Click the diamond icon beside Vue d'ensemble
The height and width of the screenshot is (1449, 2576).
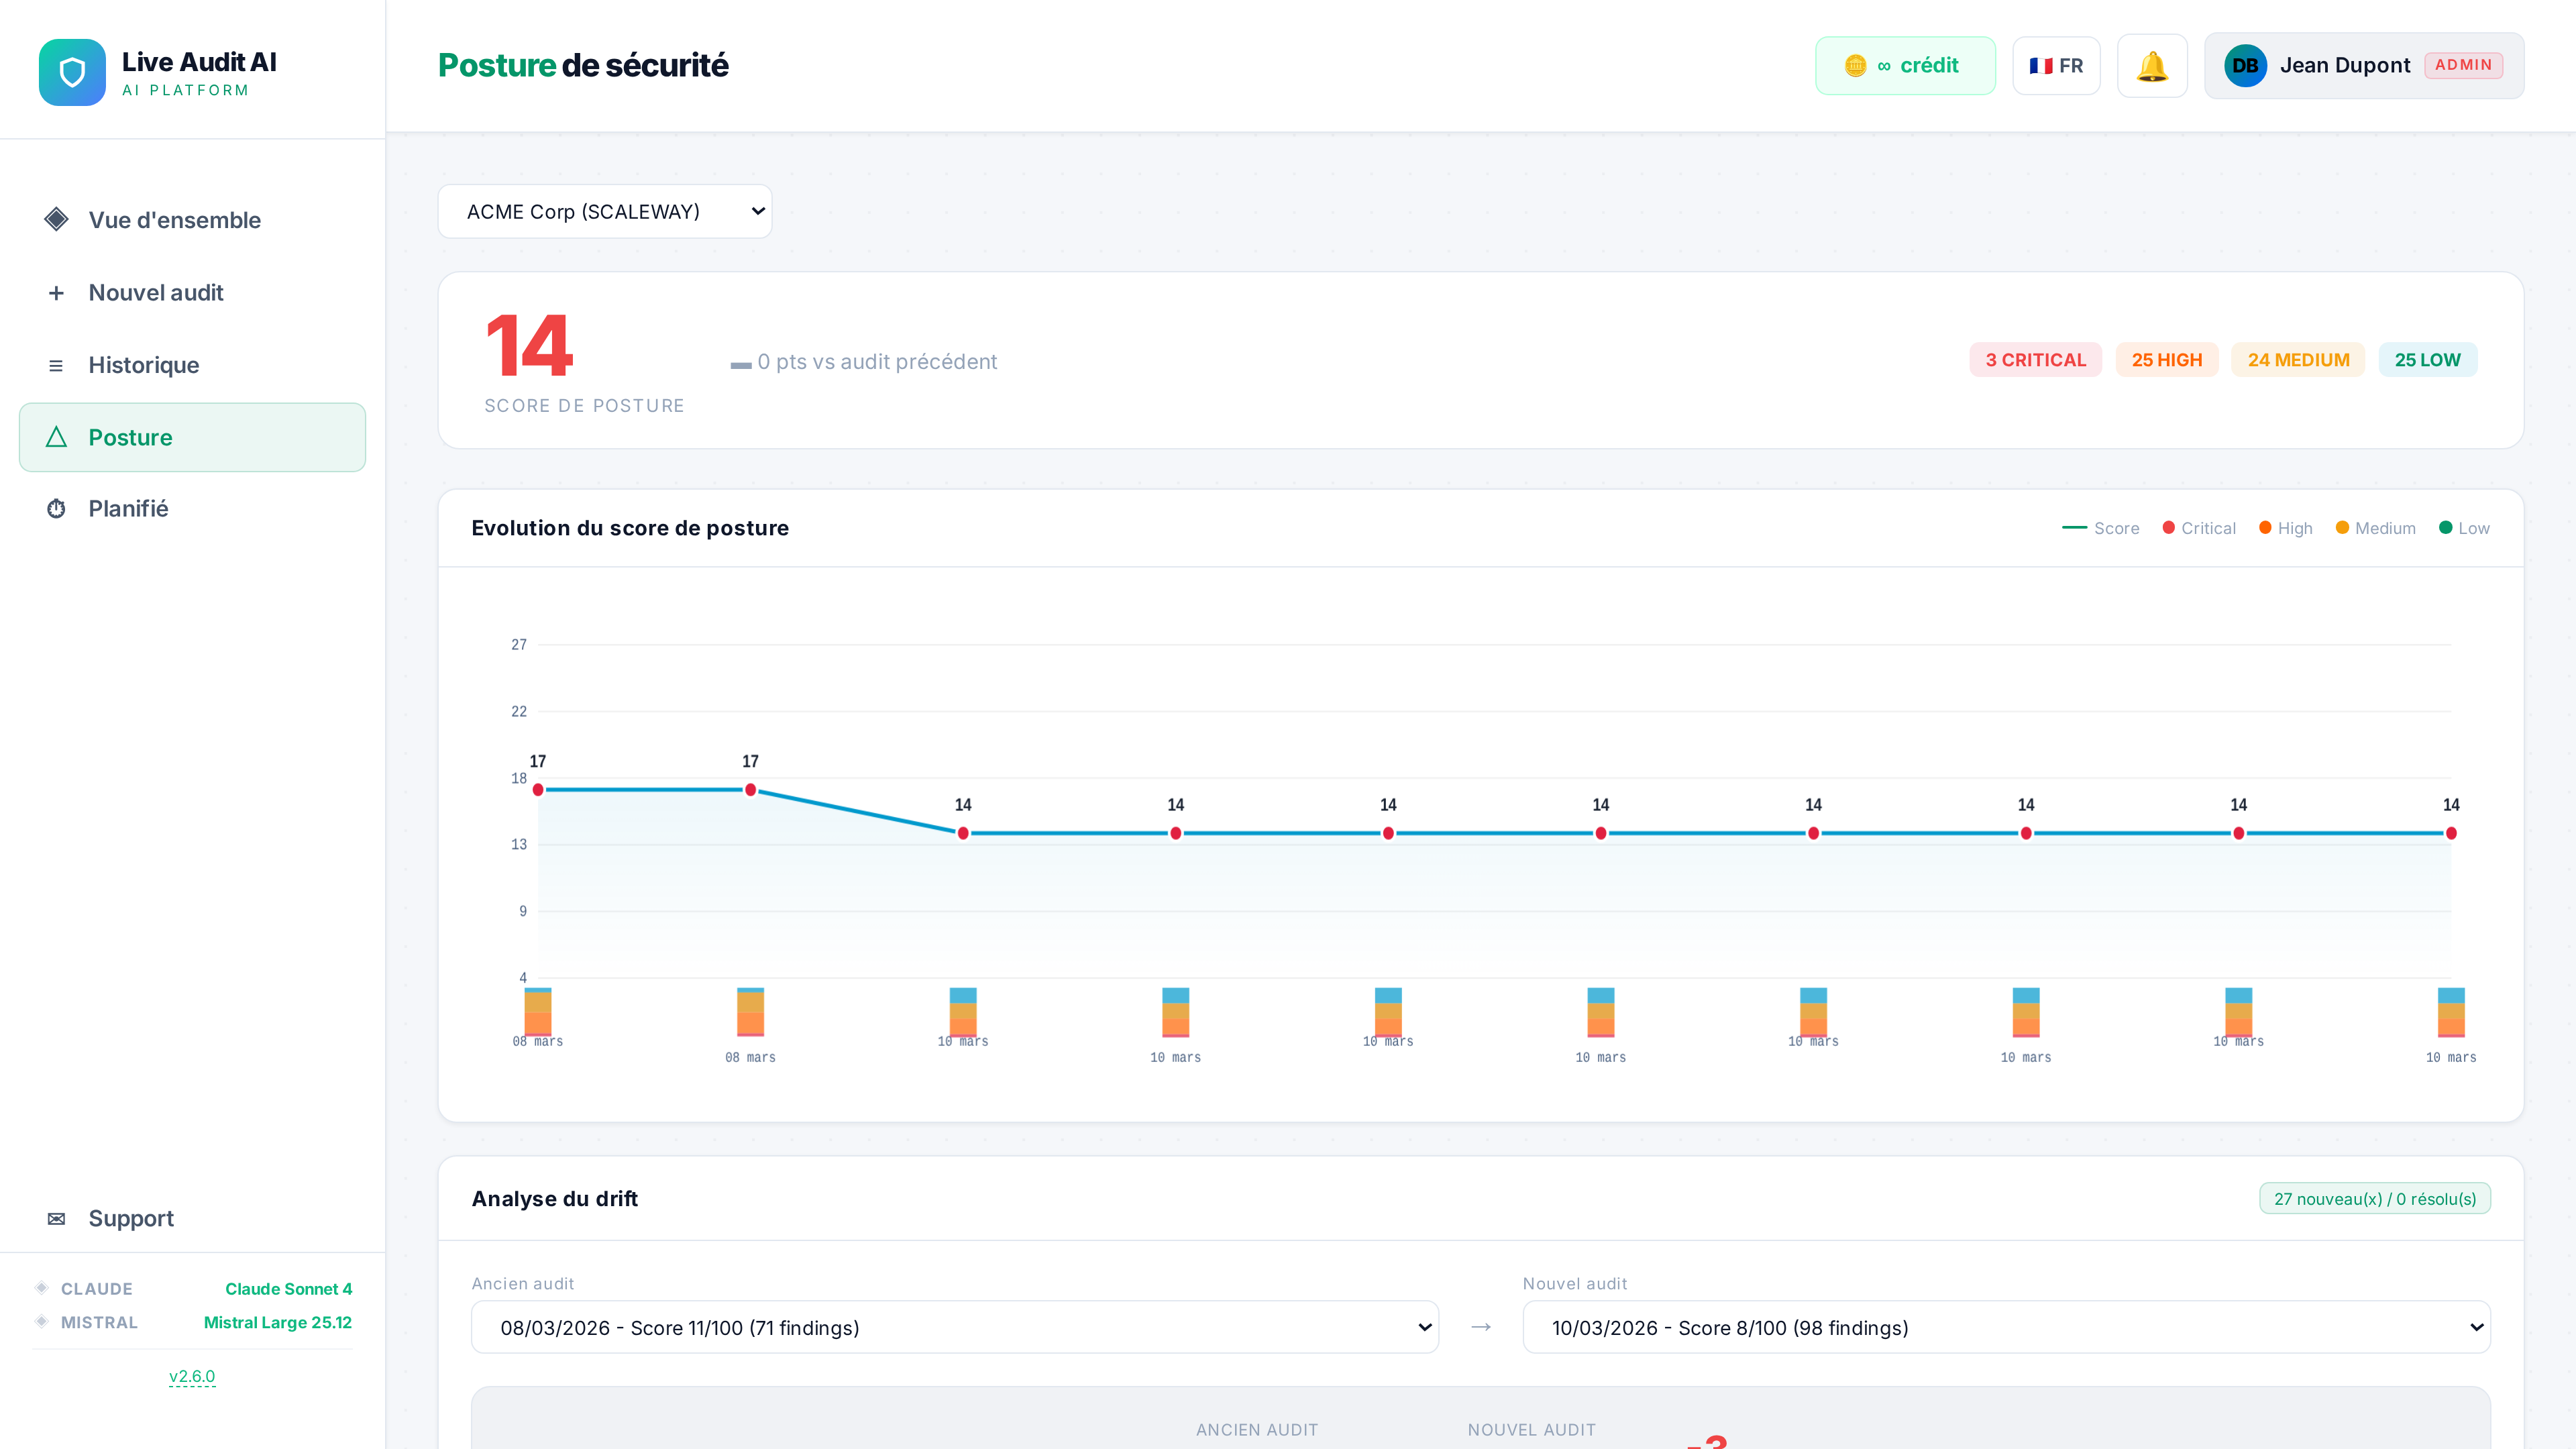[x=56, y=220]
